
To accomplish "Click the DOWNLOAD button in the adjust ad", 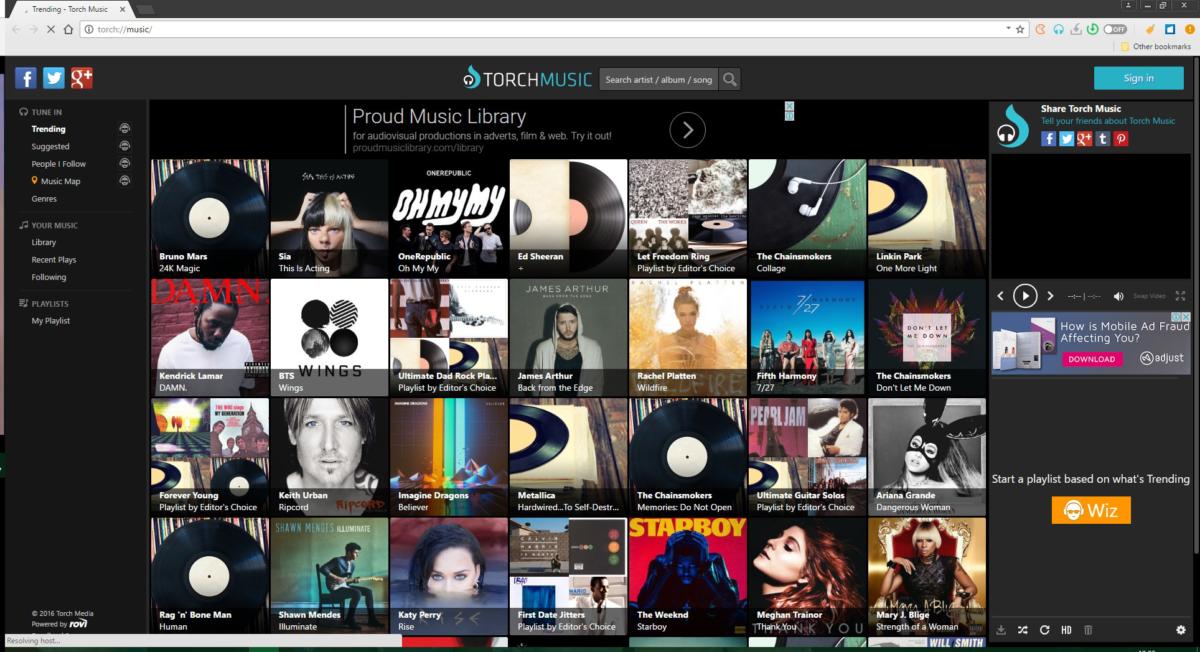I will pyautogui.click(x=1091, y=359).
